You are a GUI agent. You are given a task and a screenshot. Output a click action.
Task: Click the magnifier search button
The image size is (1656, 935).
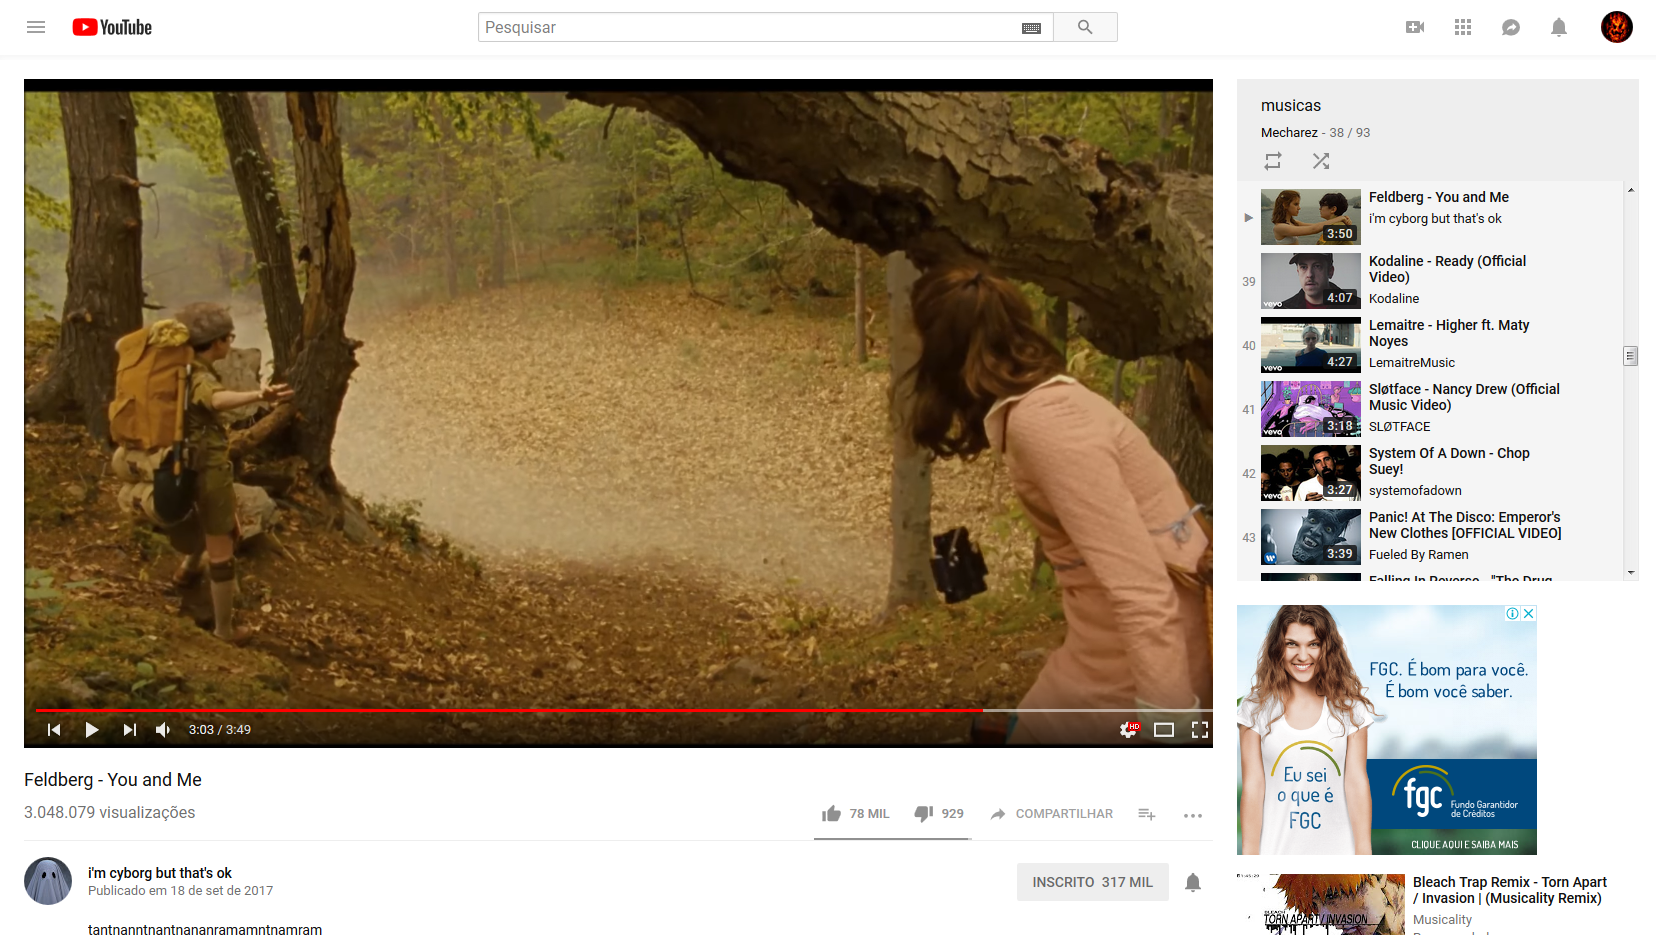(x=1085, y=27)
